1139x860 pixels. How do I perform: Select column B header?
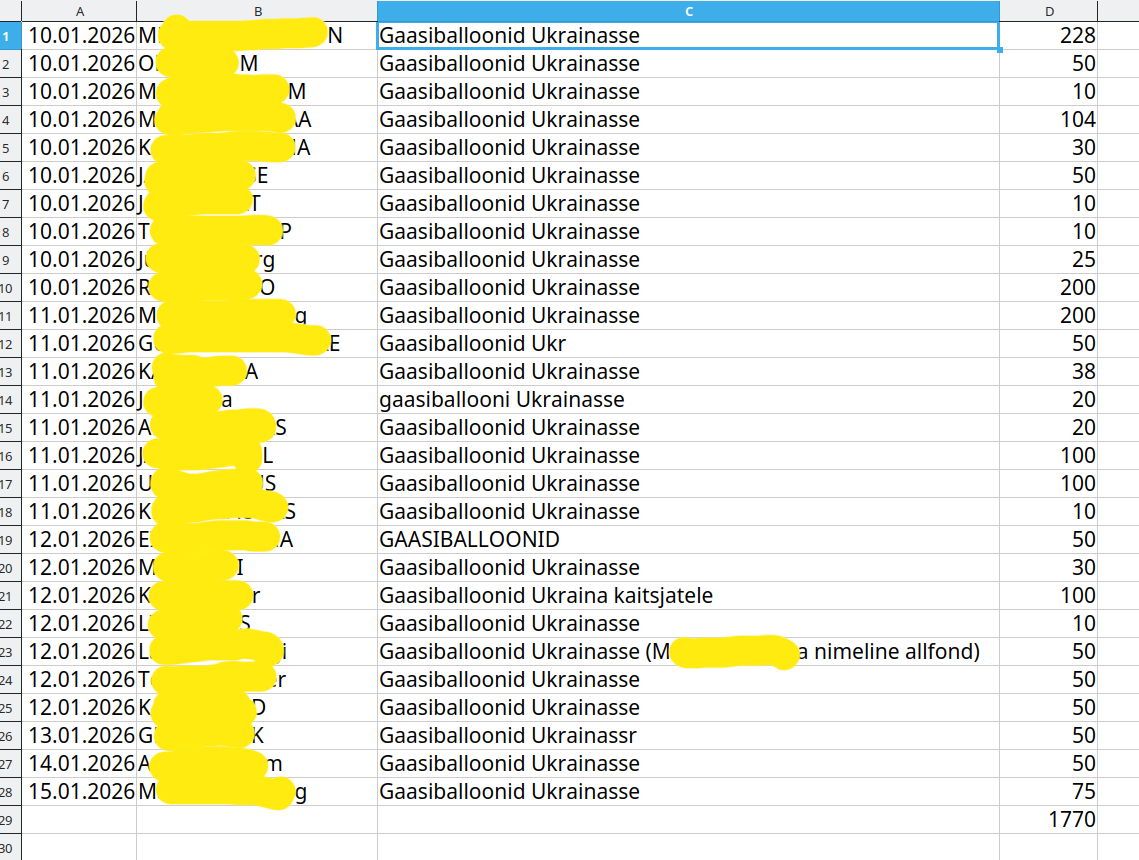[x=257, y=11]
